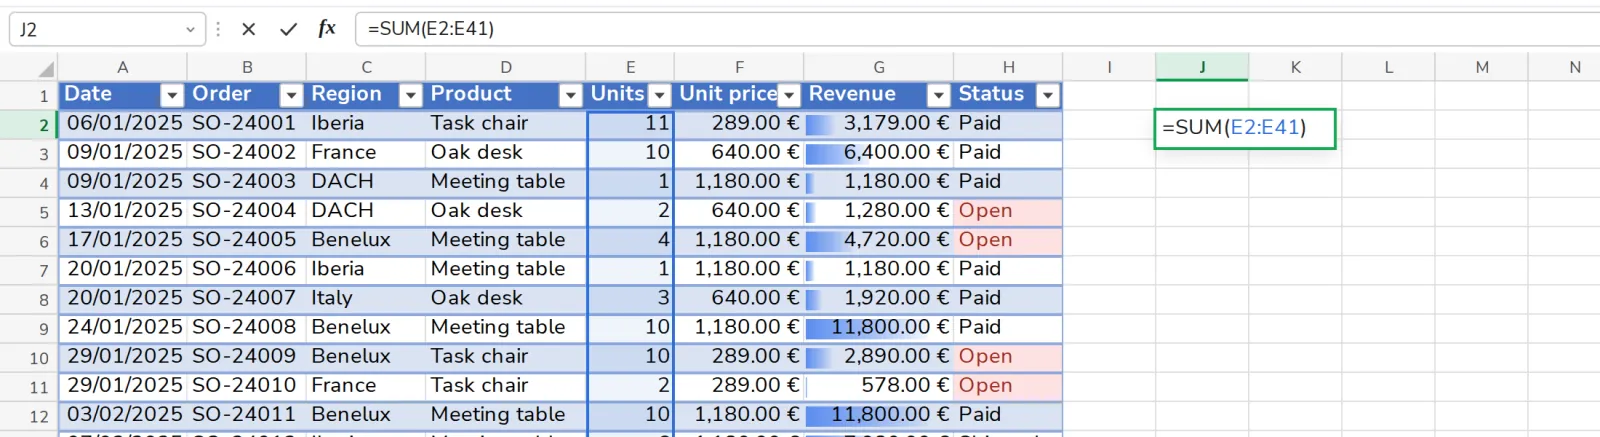This screenshot has width=1600, height=437.
Task: Click order cell SO-24008
Action: 246,327
